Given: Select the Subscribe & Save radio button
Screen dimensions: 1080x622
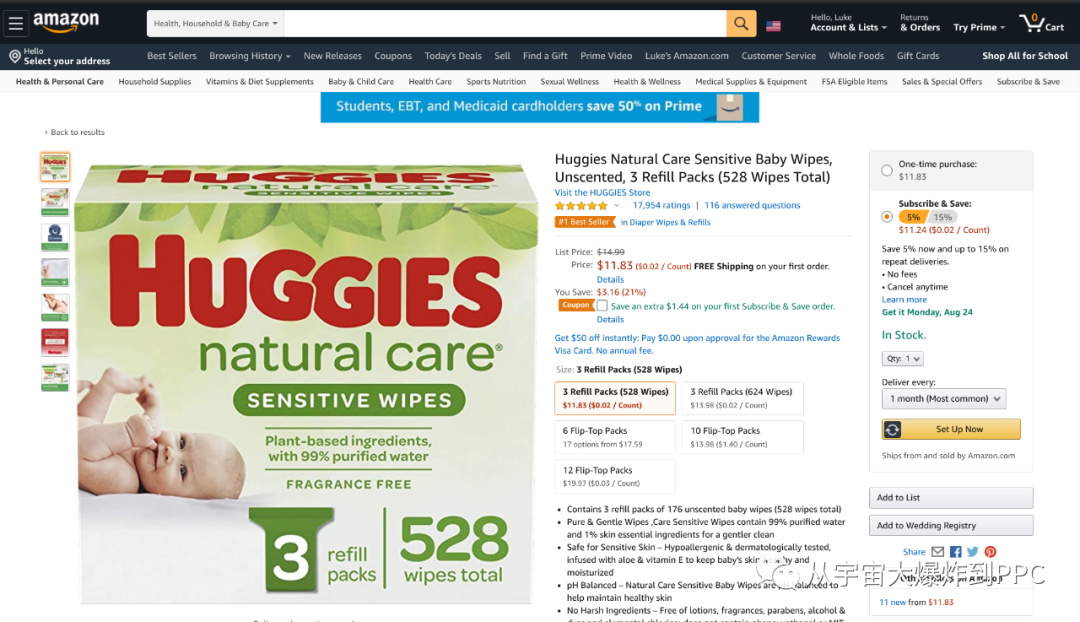Looking at the screenshot, I should [x=887, y=216].
